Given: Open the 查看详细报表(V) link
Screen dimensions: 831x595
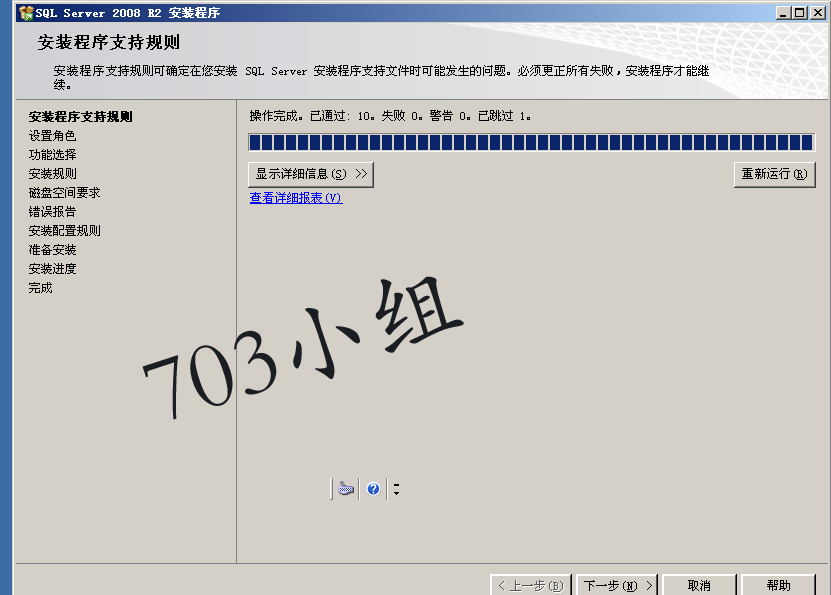Looking at the screenshot, I should pyautogui.click(x=296, y=198).
